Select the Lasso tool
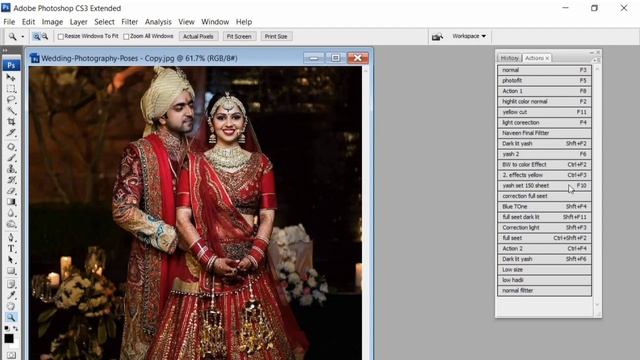The image size is (640, 360). pos(11,100)
